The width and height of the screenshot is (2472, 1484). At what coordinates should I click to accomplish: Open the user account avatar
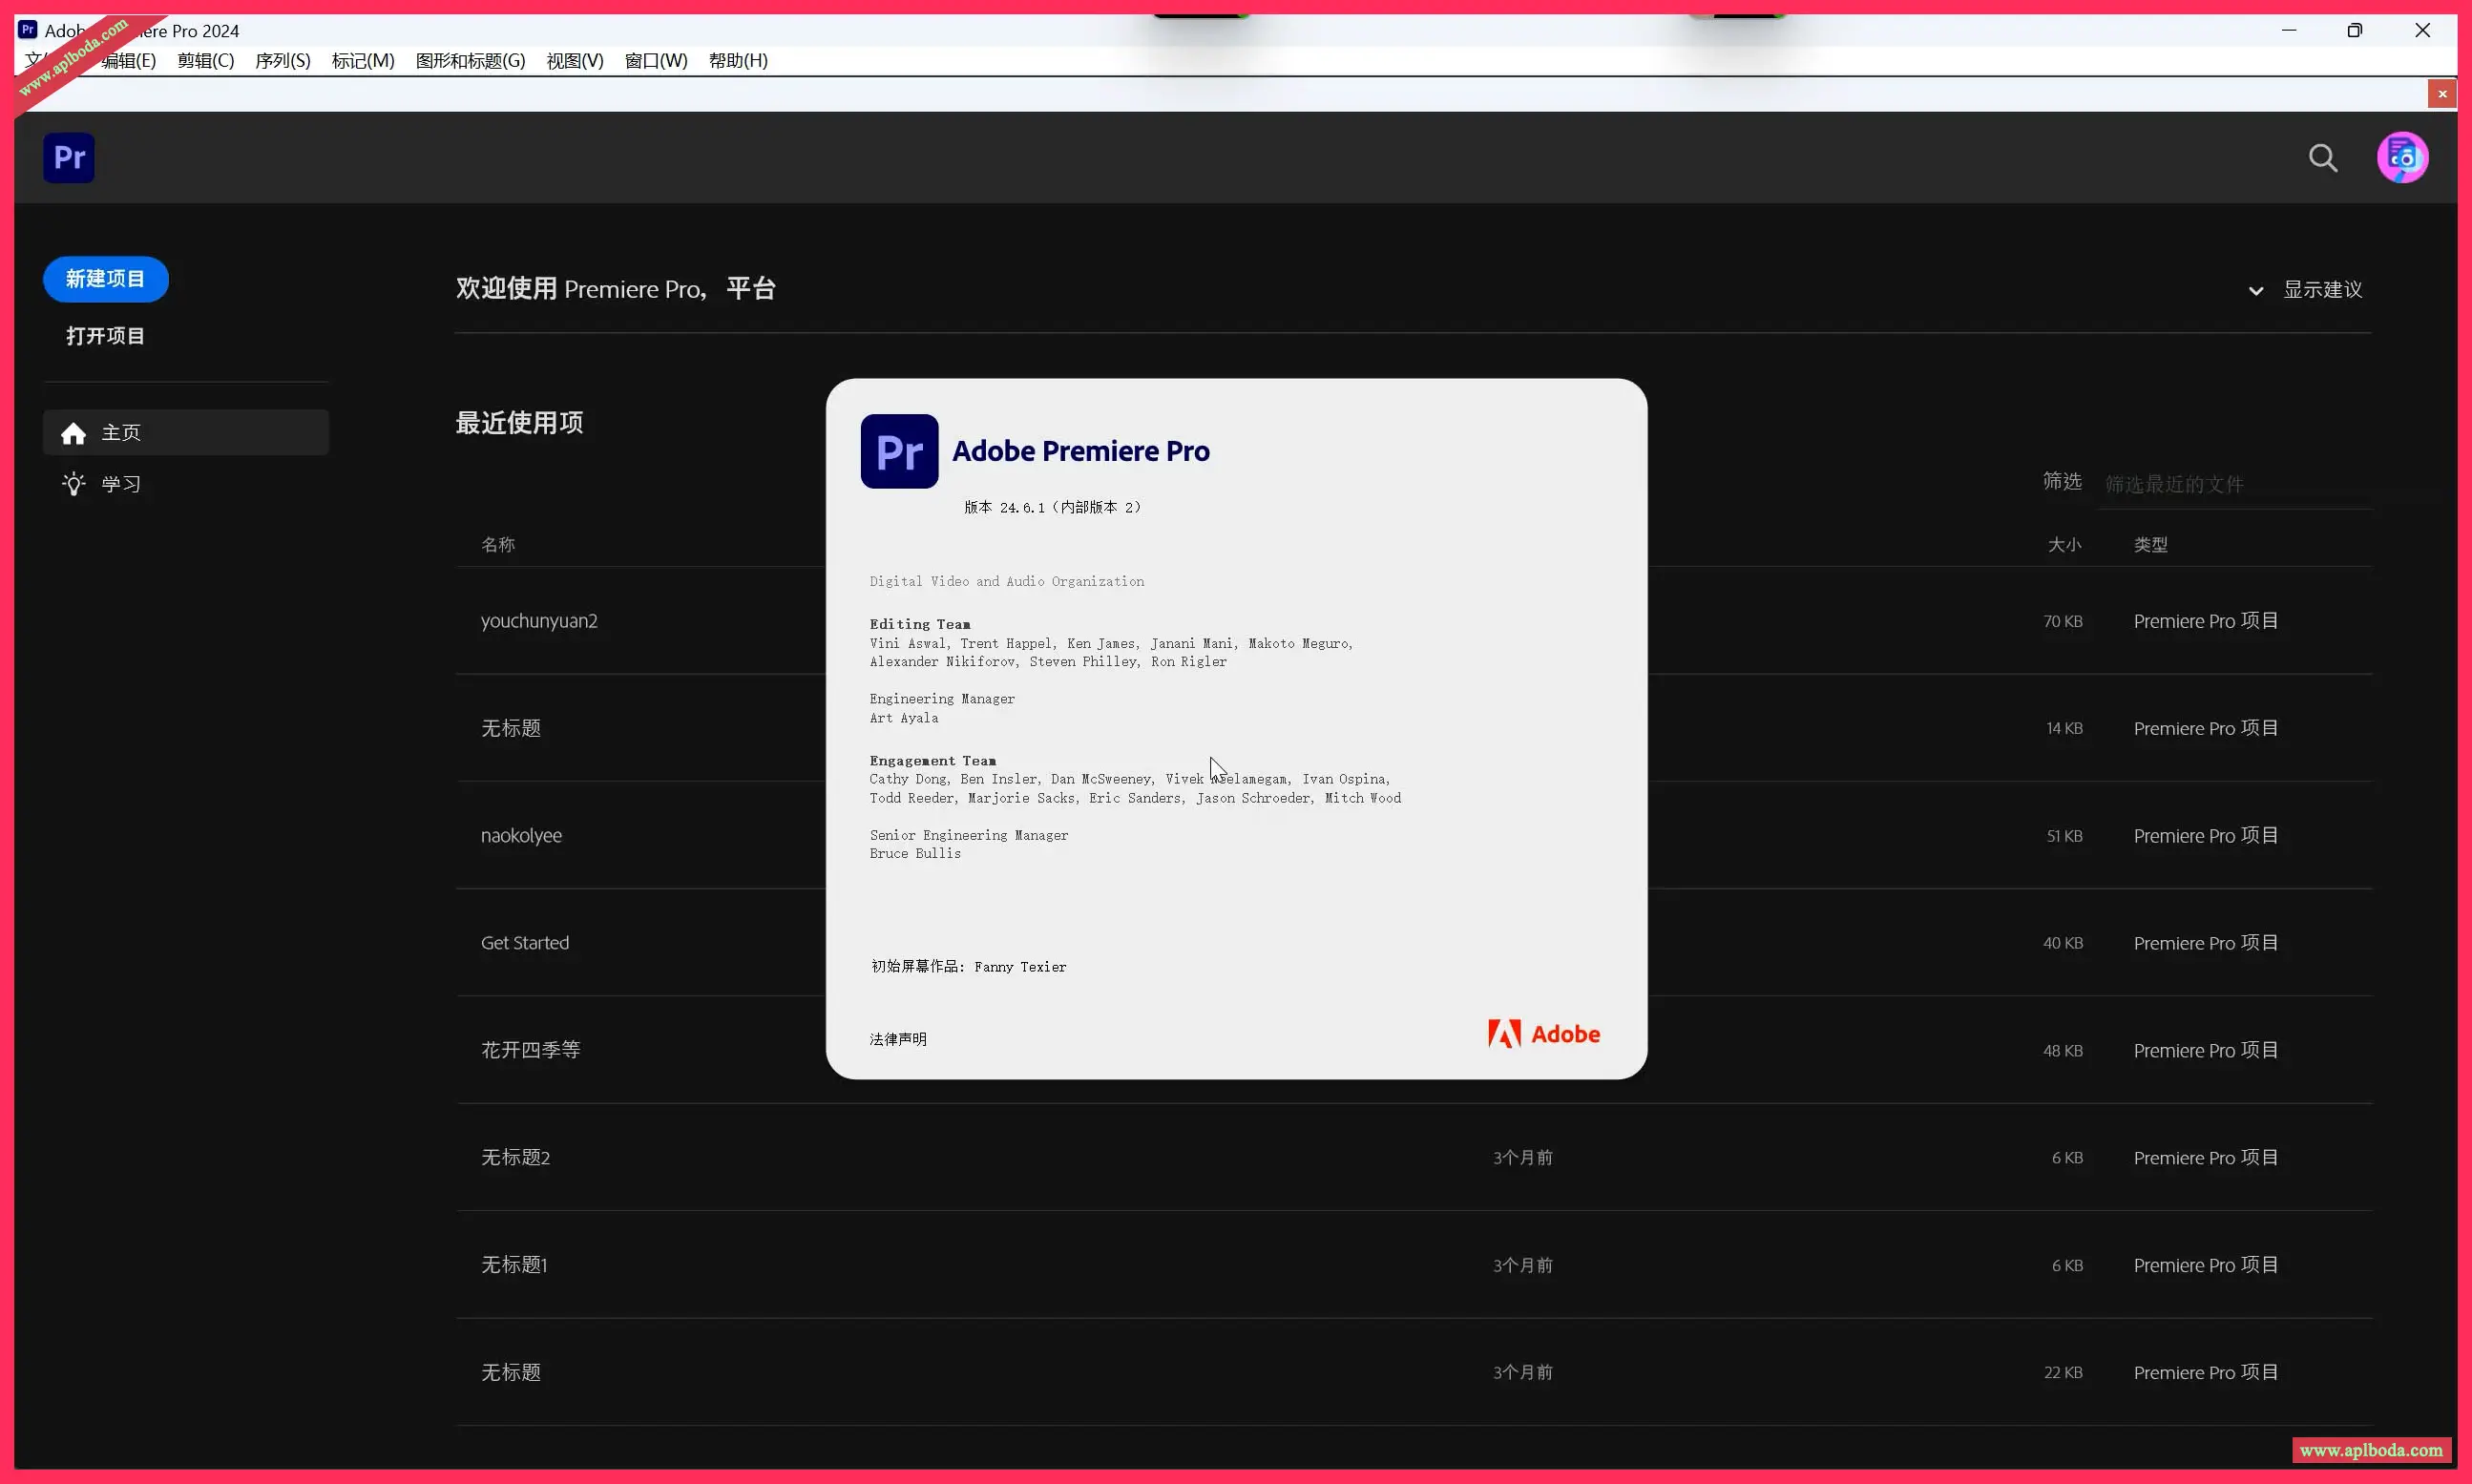point(2402,157)
